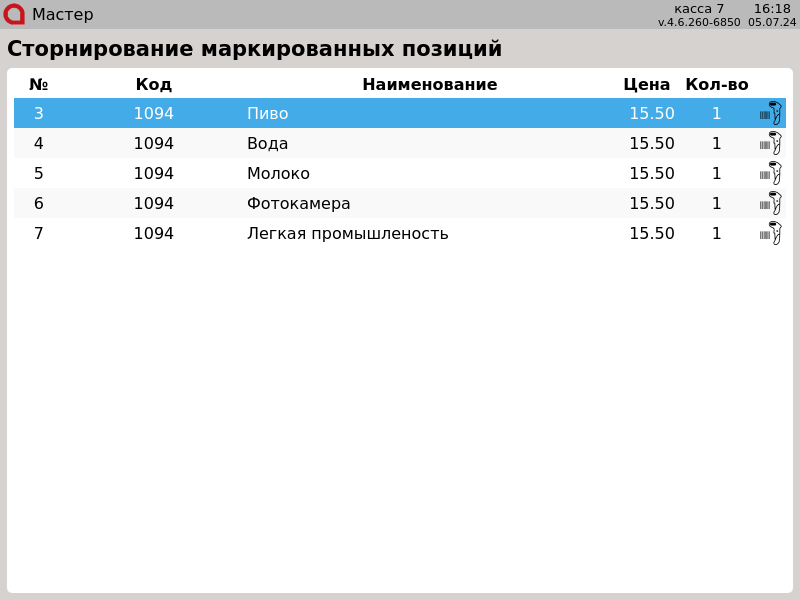Pick the Легкая промышленость position

coord(347,234)
